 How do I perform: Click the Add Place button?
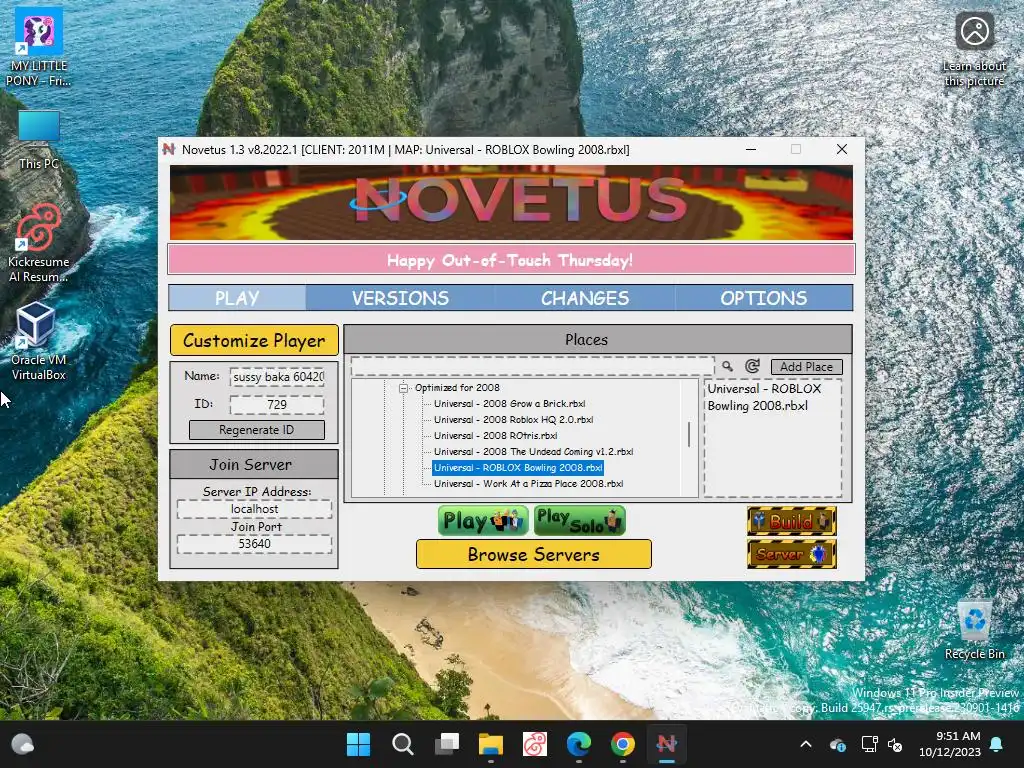(x=807, y=367)
